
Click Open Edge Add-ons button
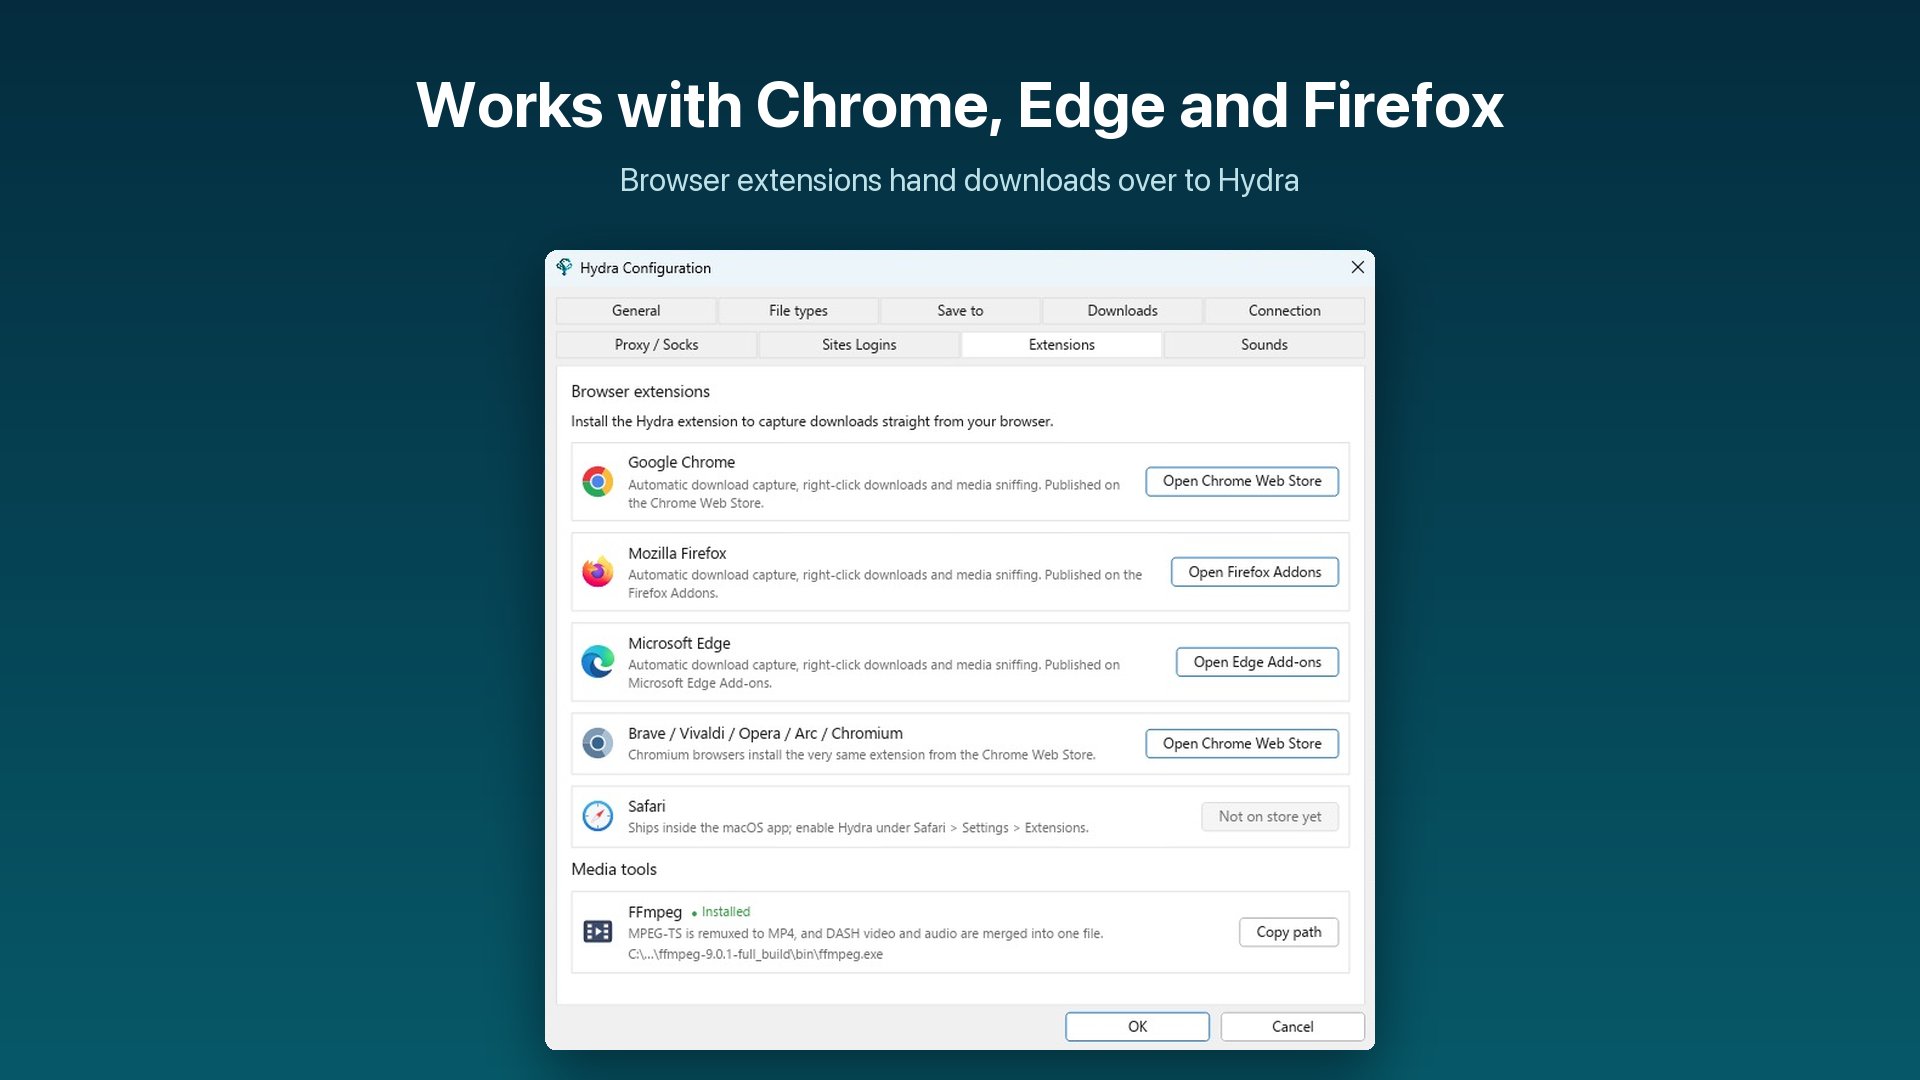tap(1257, 662)
